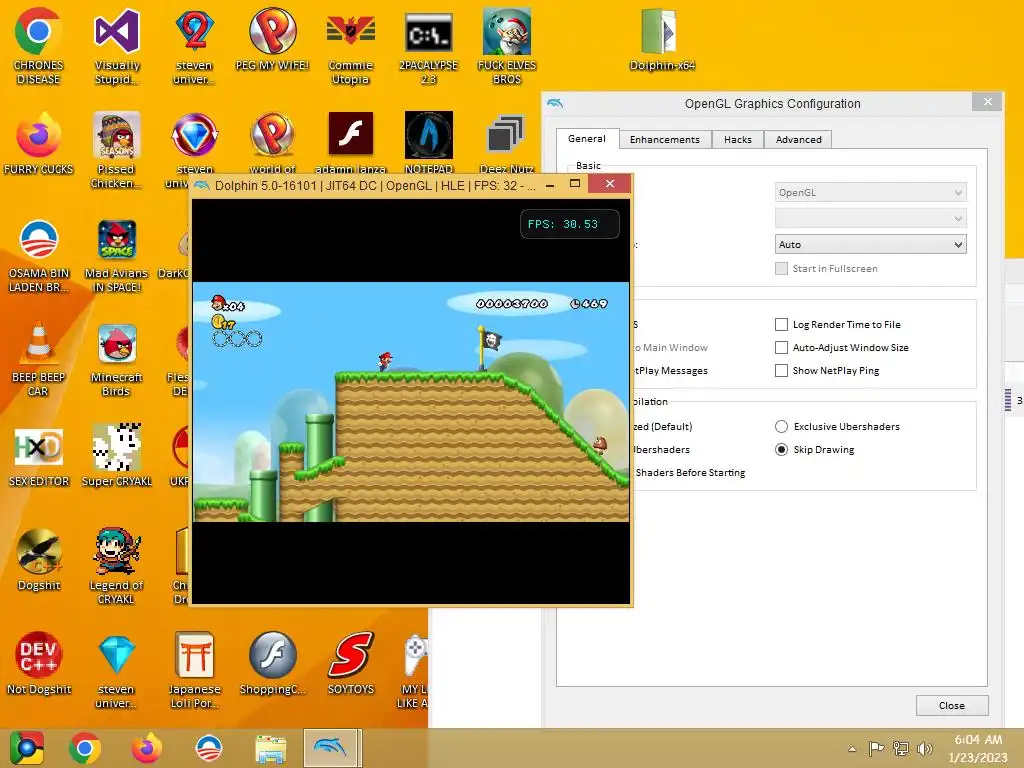Select the NOTEPAD desktop icon
The image size is (1024, 768).
pos(428,140)
